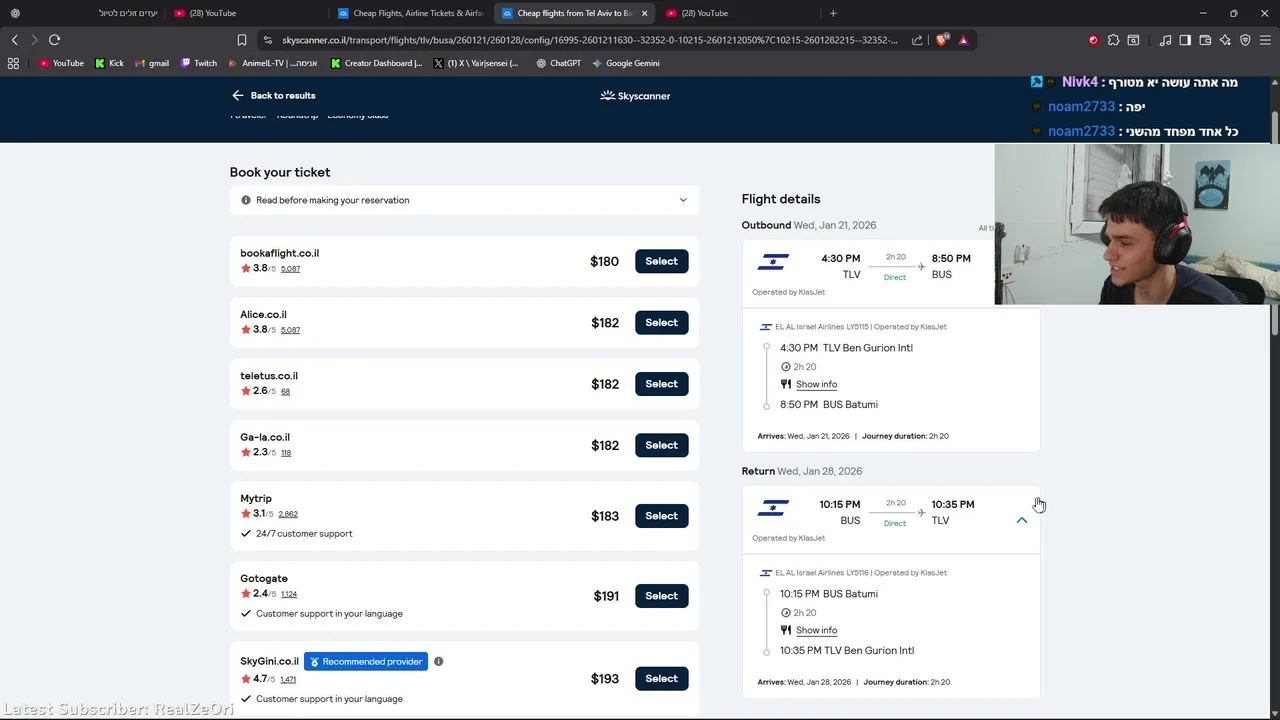Click the browser back arrow
Screen dimensions: 1280x720
14,40
